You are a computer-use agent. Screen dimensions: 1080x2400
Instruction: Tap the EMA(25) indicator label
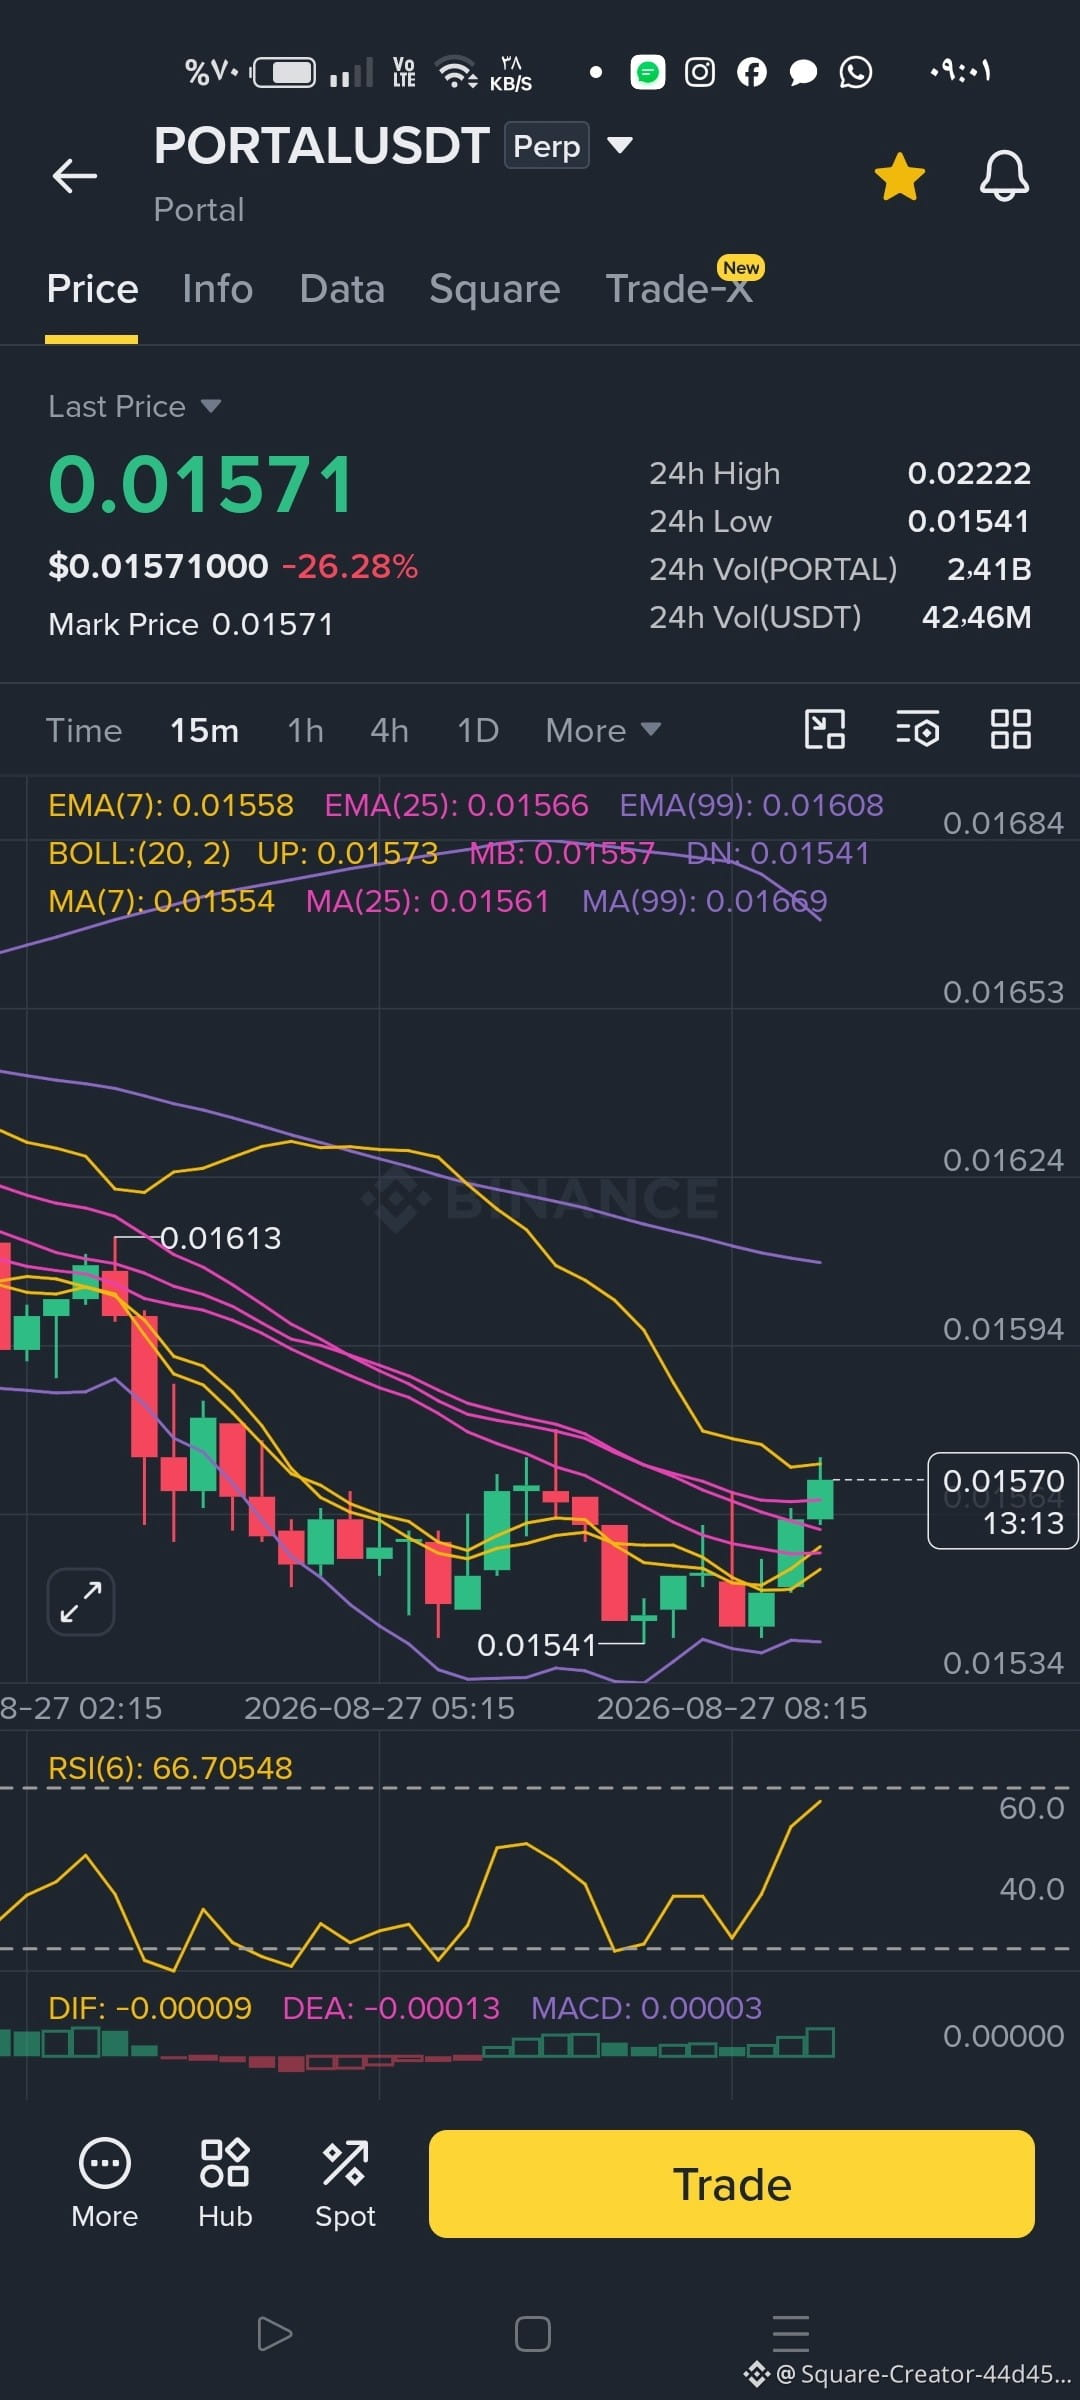(457, 805)
